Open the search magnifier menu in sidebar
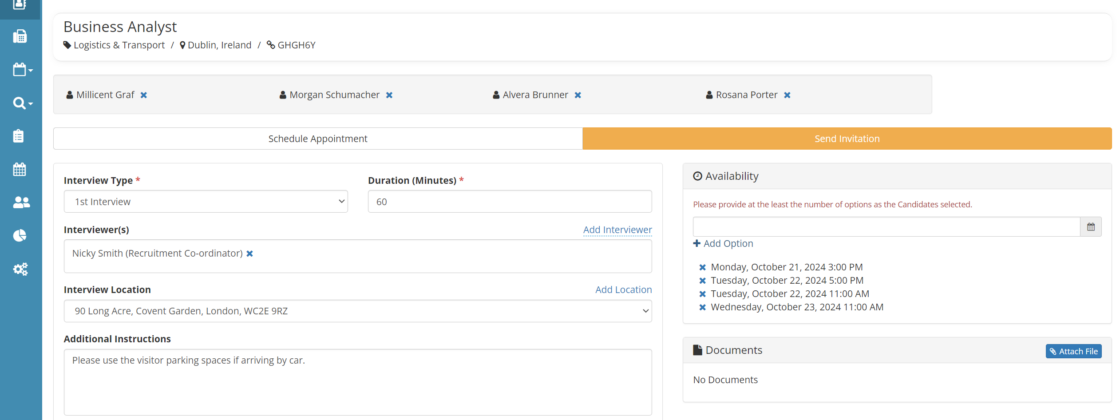 pyautogui.click(x=21, y=103)
